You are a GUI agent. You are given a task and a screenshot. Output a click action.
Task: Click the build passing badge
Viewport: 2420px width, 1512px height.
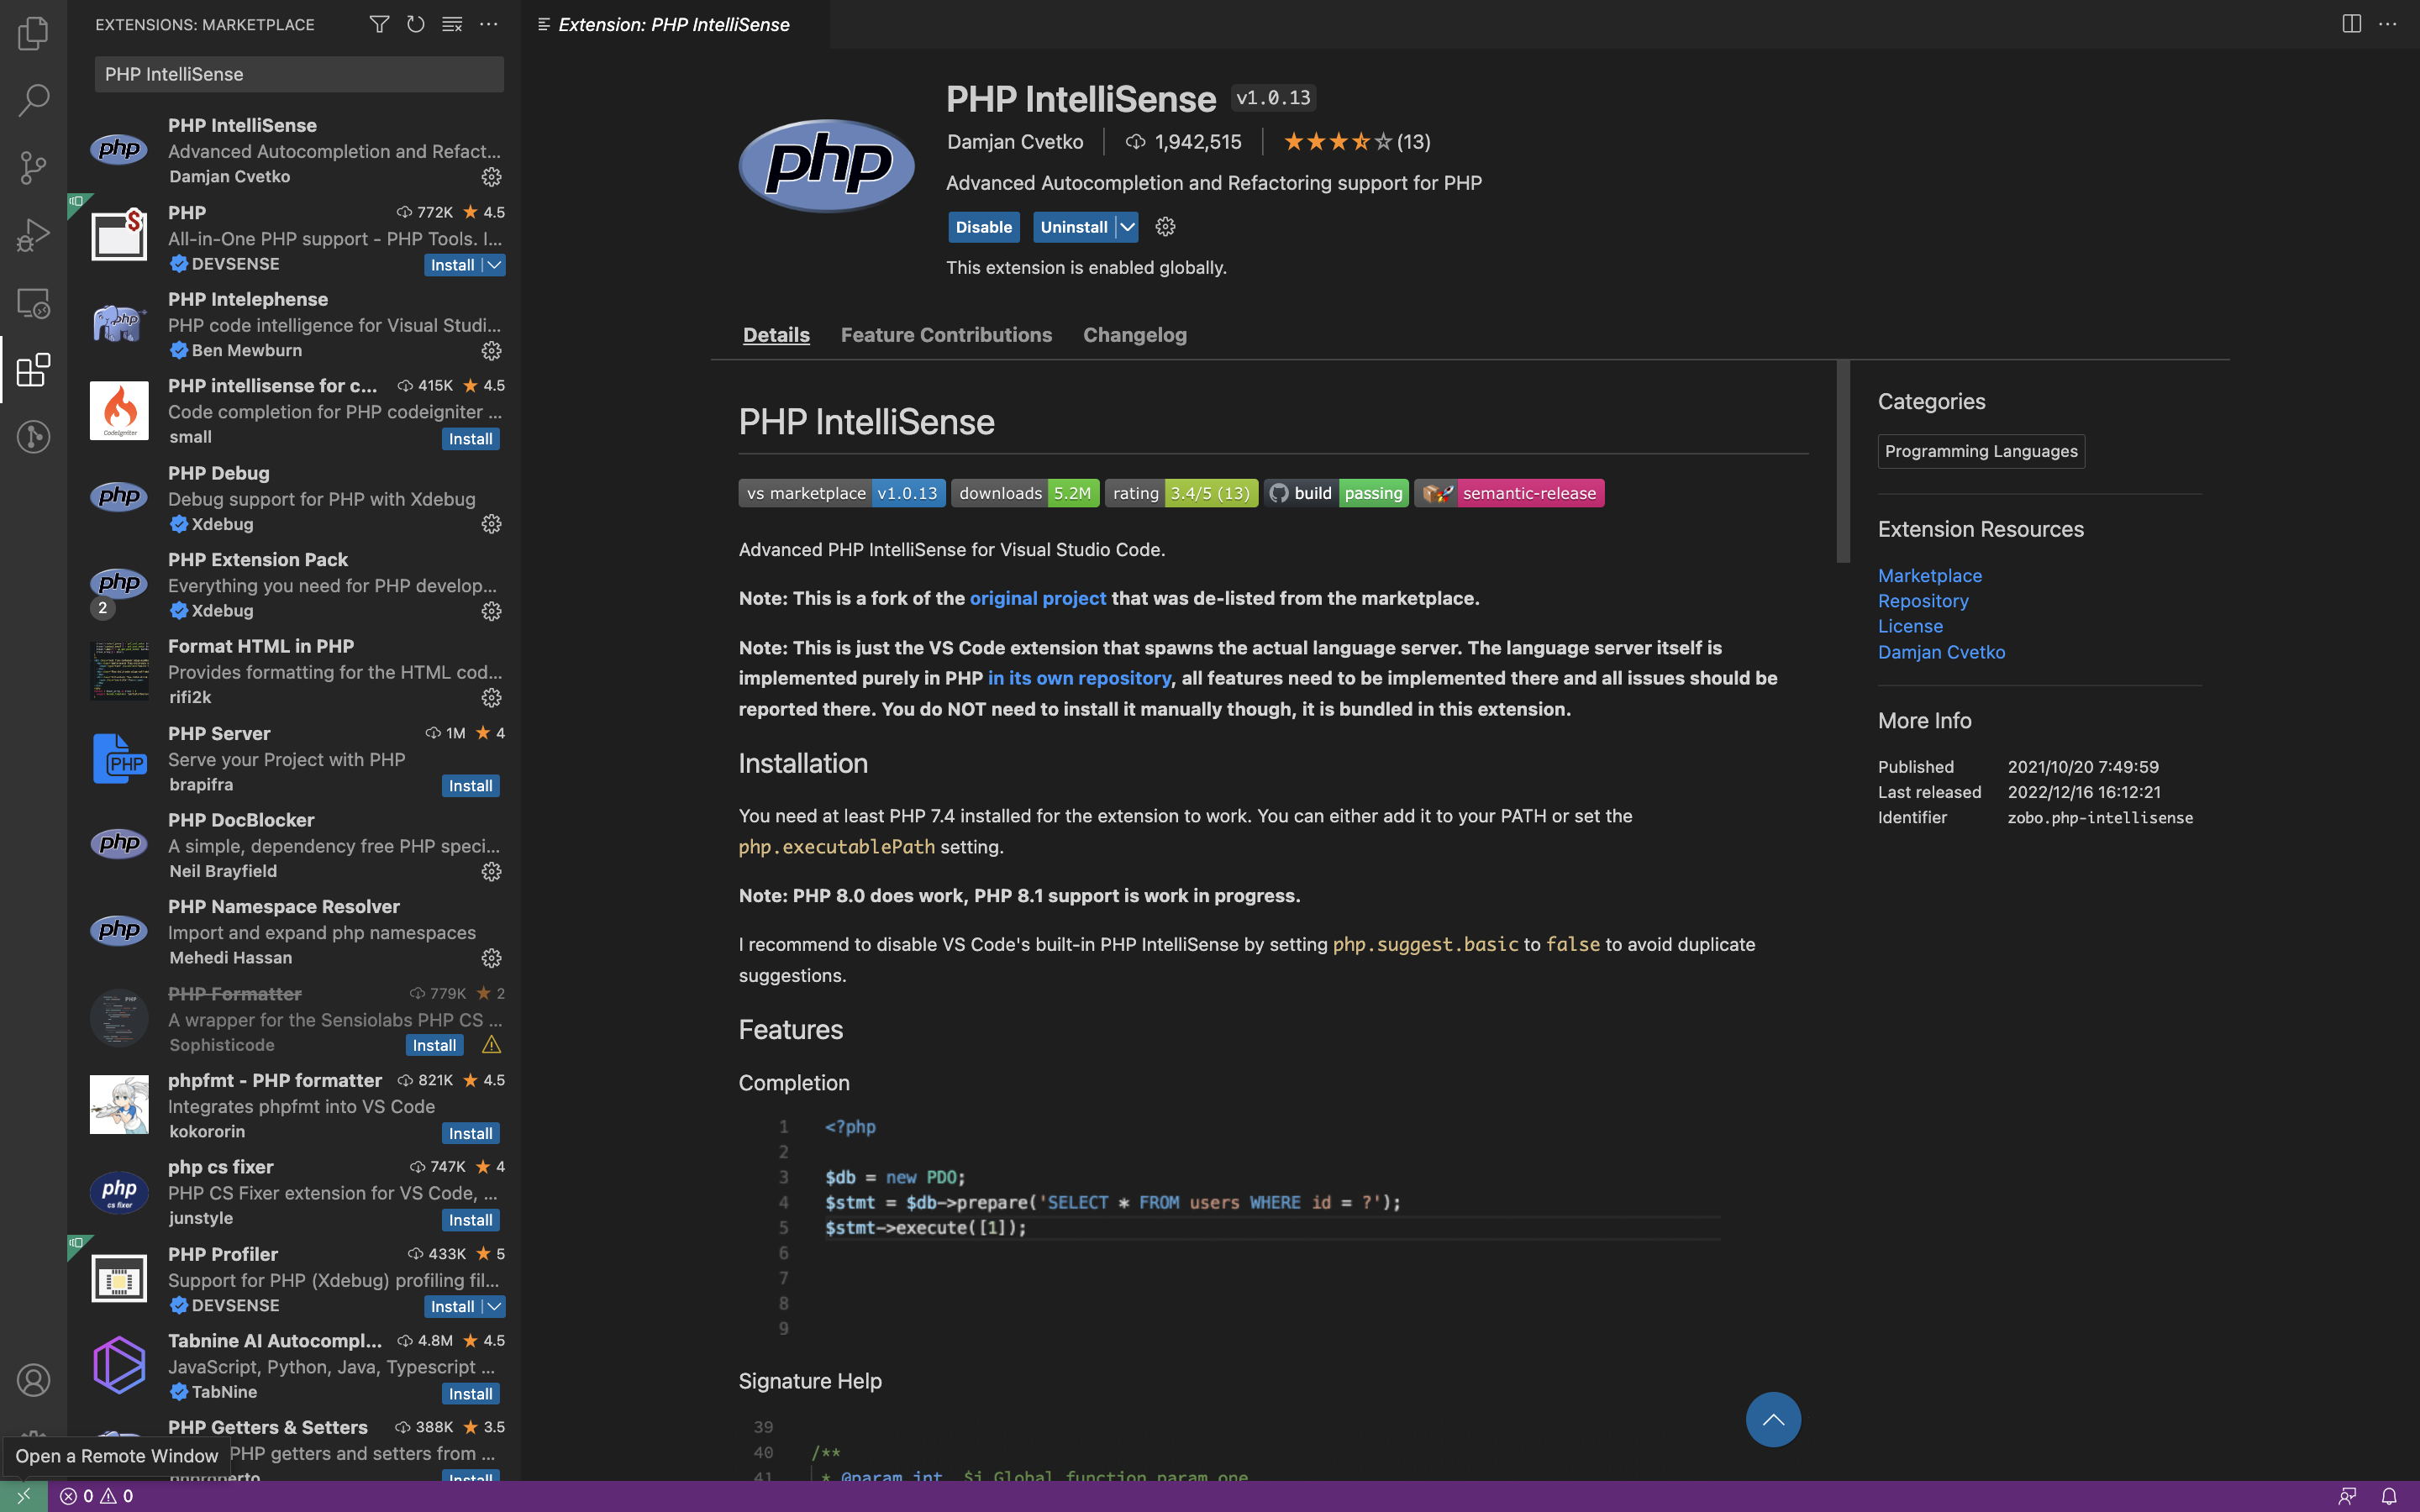pos(1336,493)
